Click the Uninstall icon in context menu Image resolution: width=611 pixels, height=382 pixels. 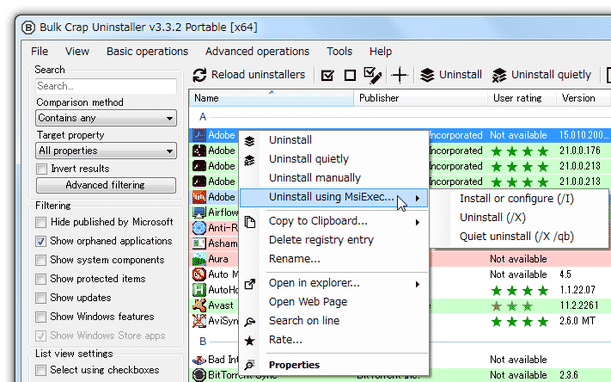click(x=249, y=141)
